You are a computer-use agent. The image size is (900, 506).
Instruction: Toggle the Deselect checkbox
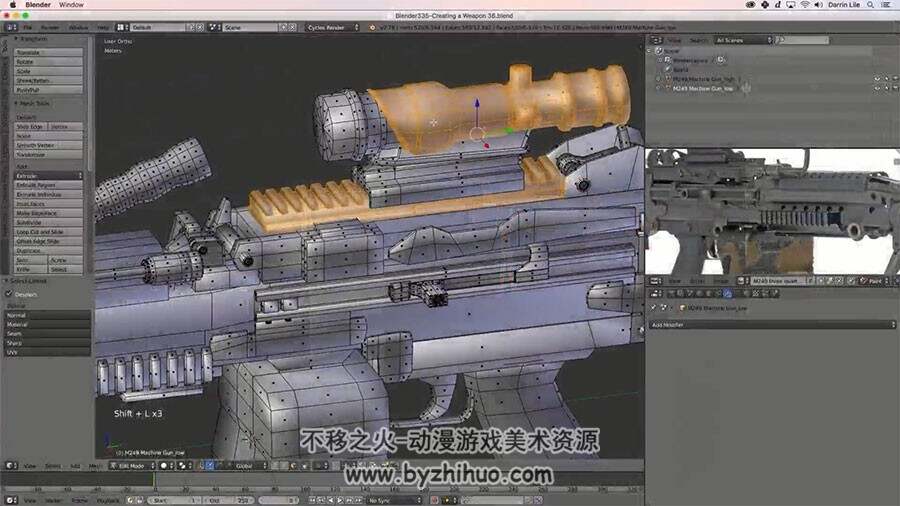click(x=9, y=294)
